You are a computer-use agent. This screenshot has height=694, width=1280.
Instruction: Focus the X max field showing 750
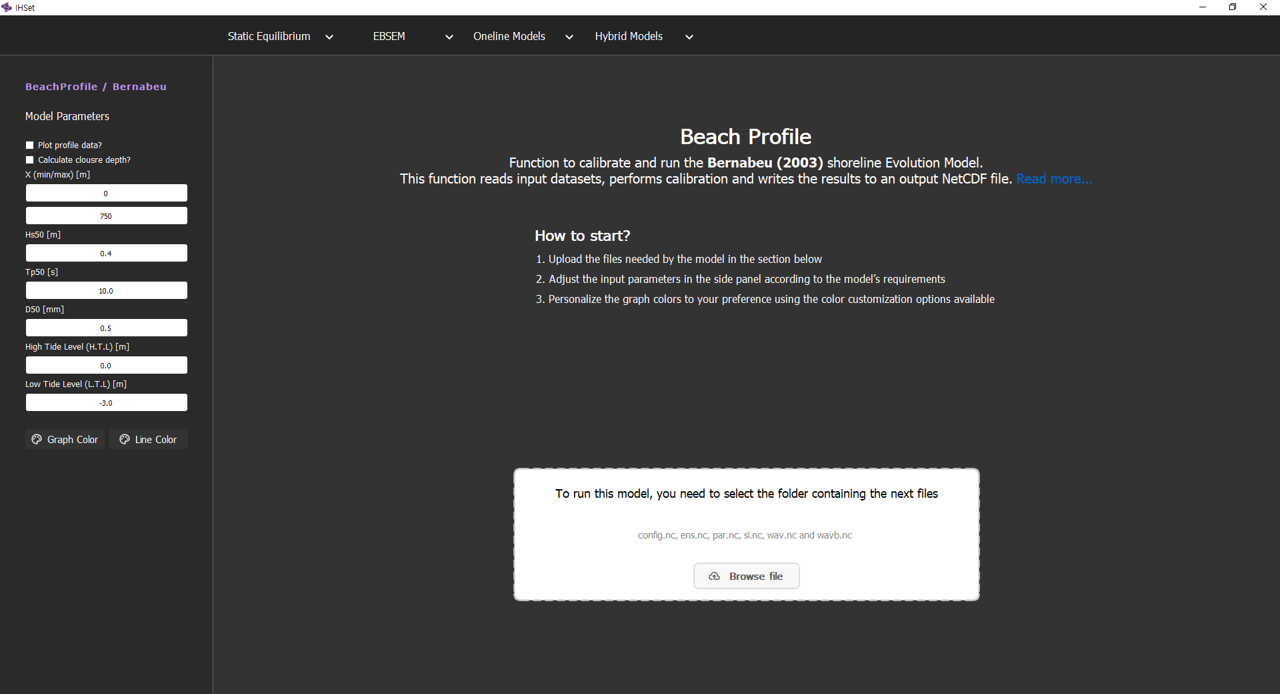[106, 216]
